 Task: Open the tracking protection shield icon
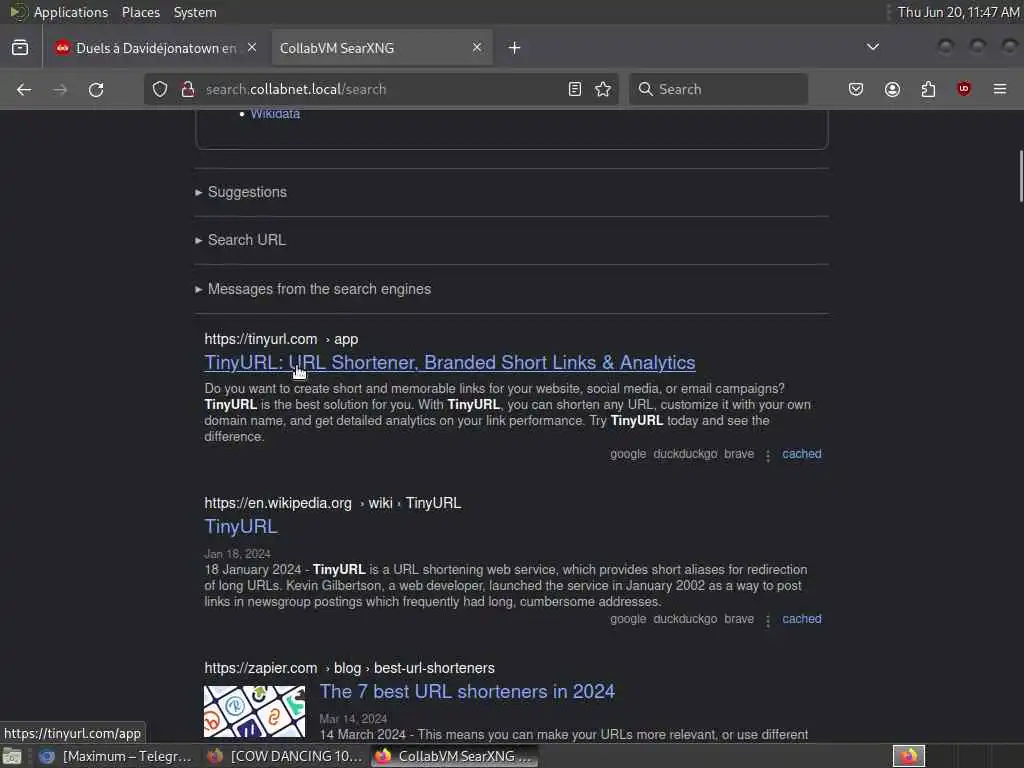[x=160, y=89]
